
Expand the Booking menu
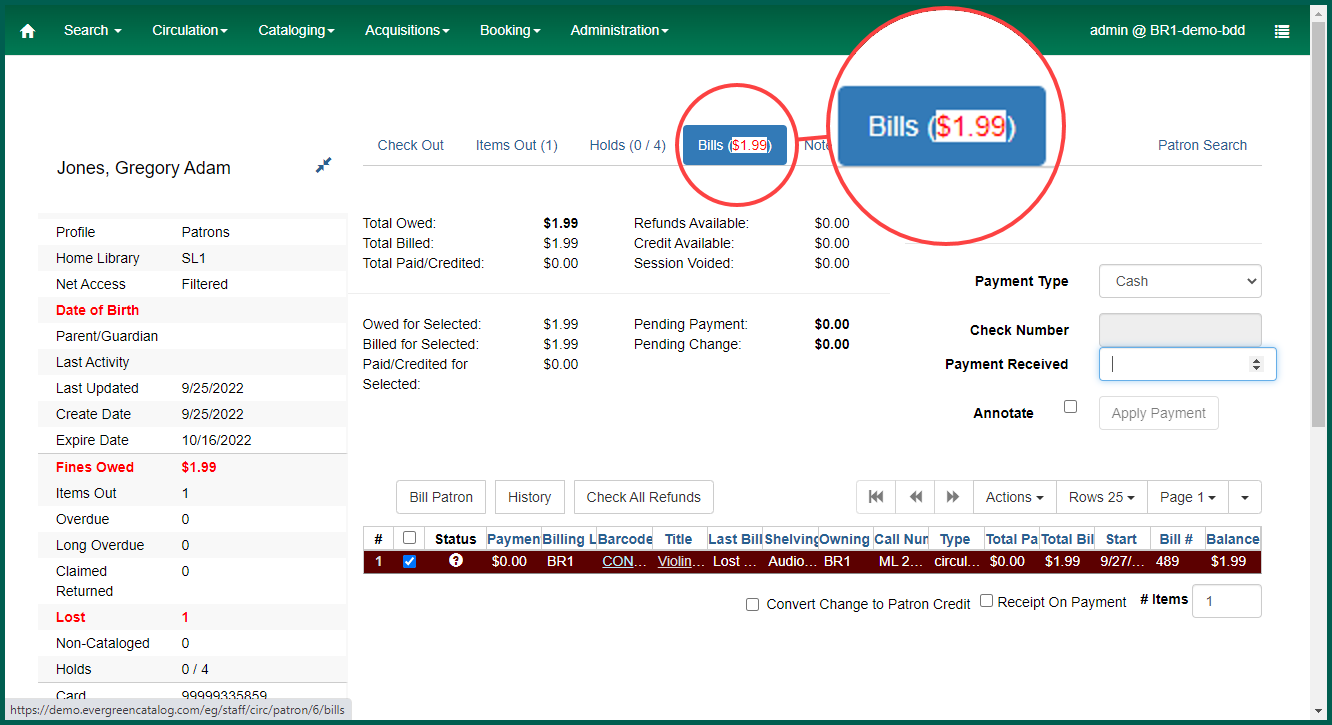(x=510, y=31)
